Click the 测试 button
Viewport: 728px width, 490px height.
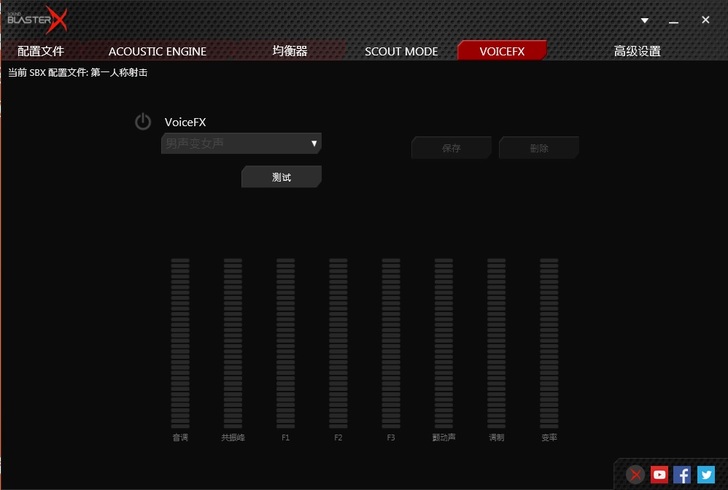tap(281, 177)
